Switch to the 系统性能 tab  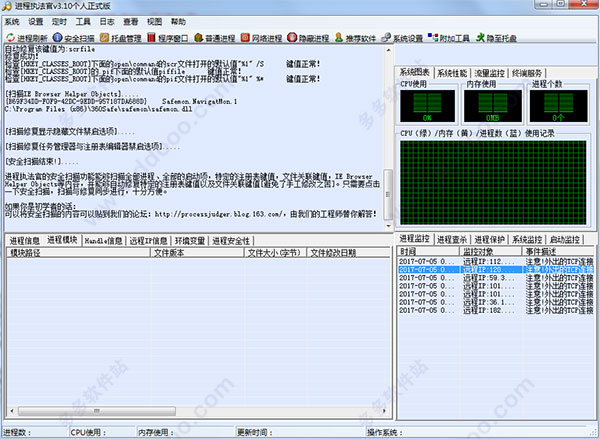coord(452,73)
